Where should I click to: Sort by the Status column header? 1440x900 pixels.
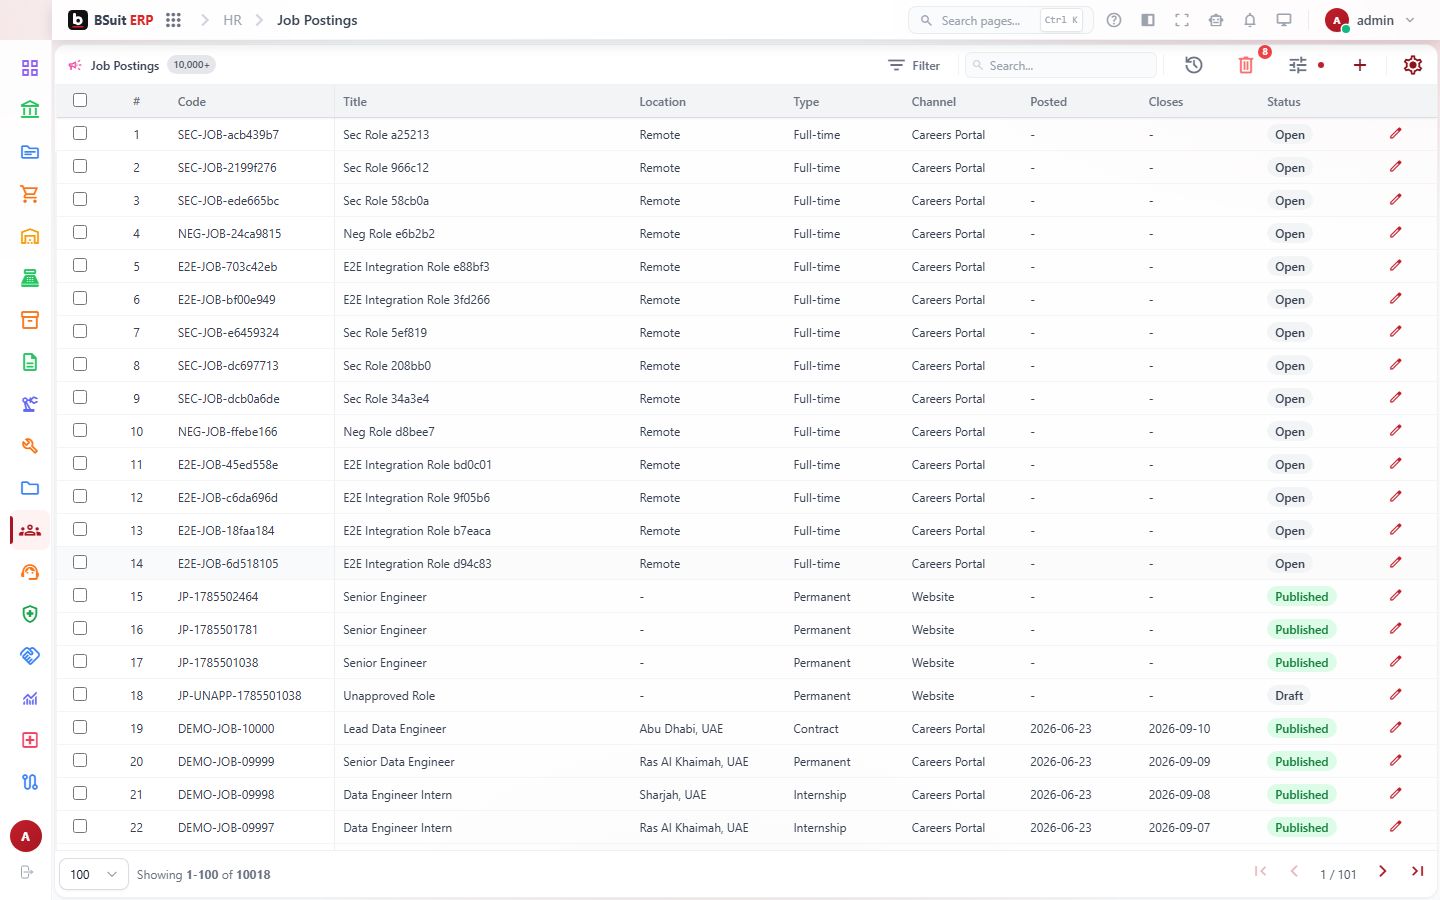coord(1283,102)
